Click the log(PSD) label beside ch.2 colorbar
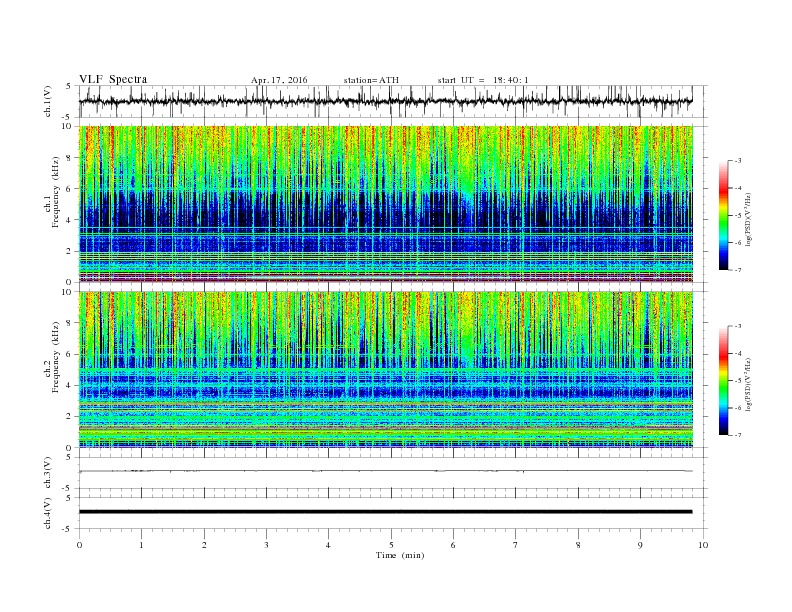 tap(748, 385)
